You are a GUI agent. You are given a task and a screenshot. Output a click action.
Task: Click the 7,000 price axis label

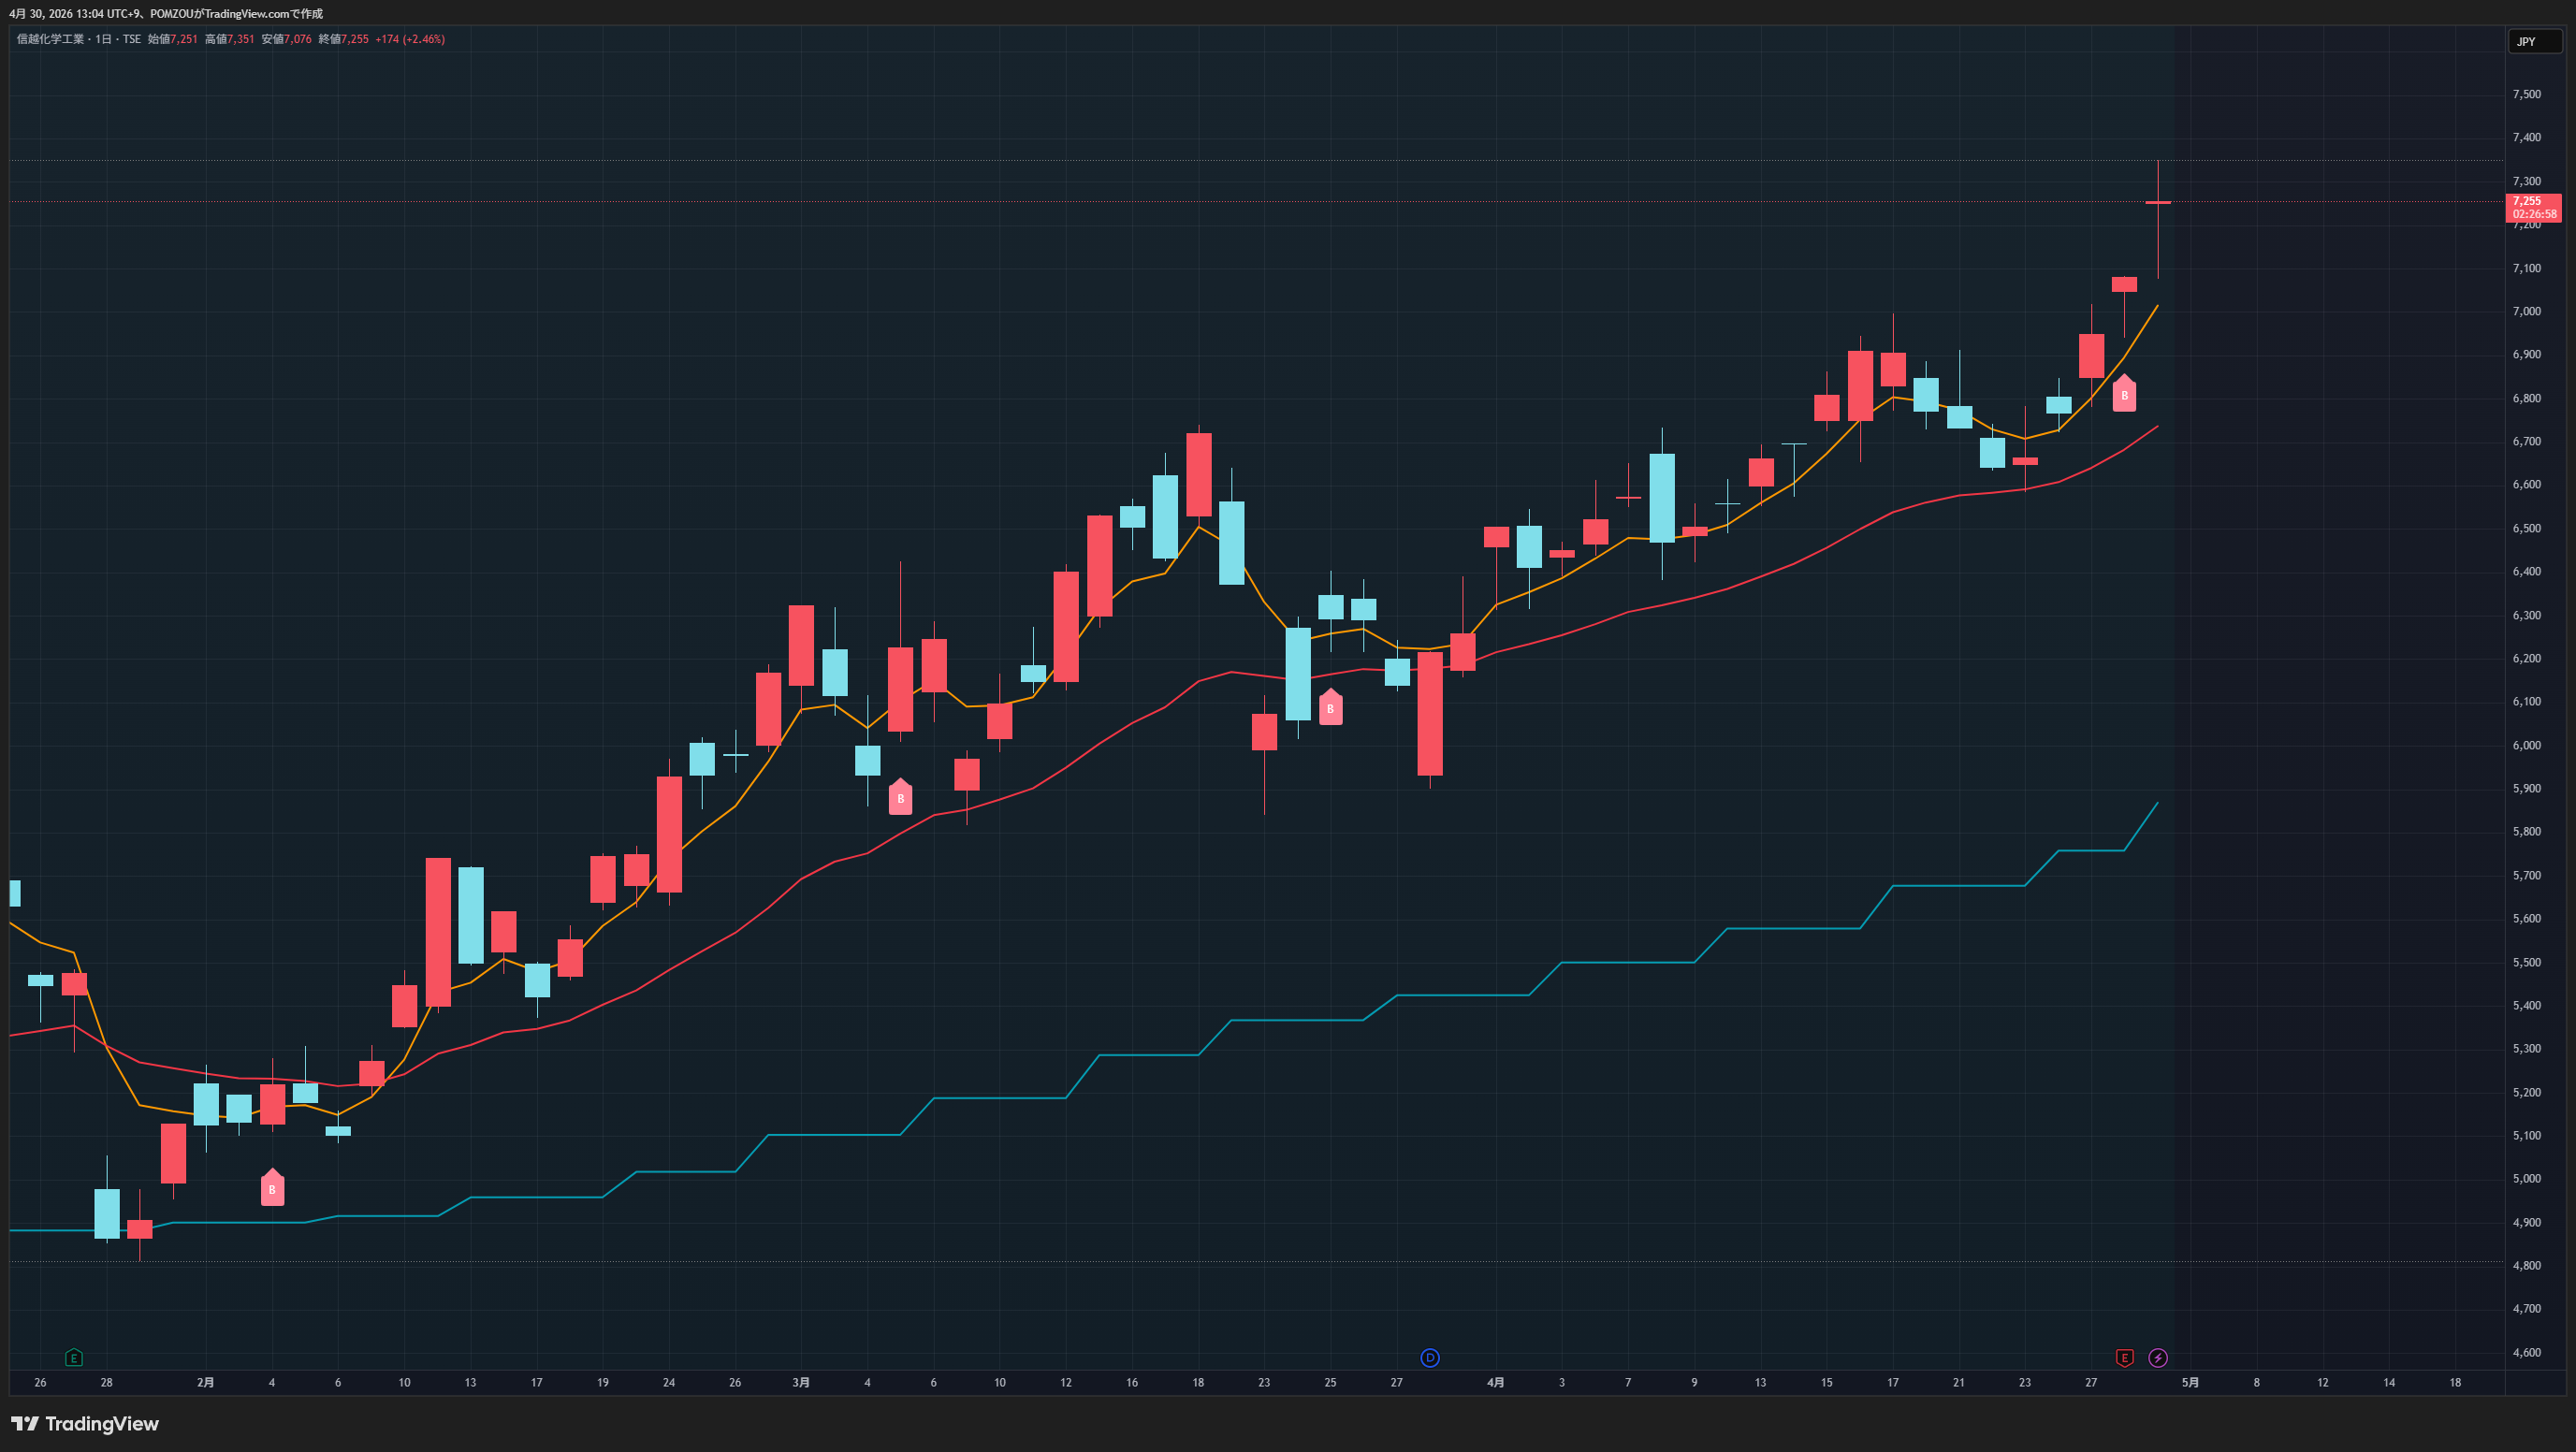[2526, 311]
